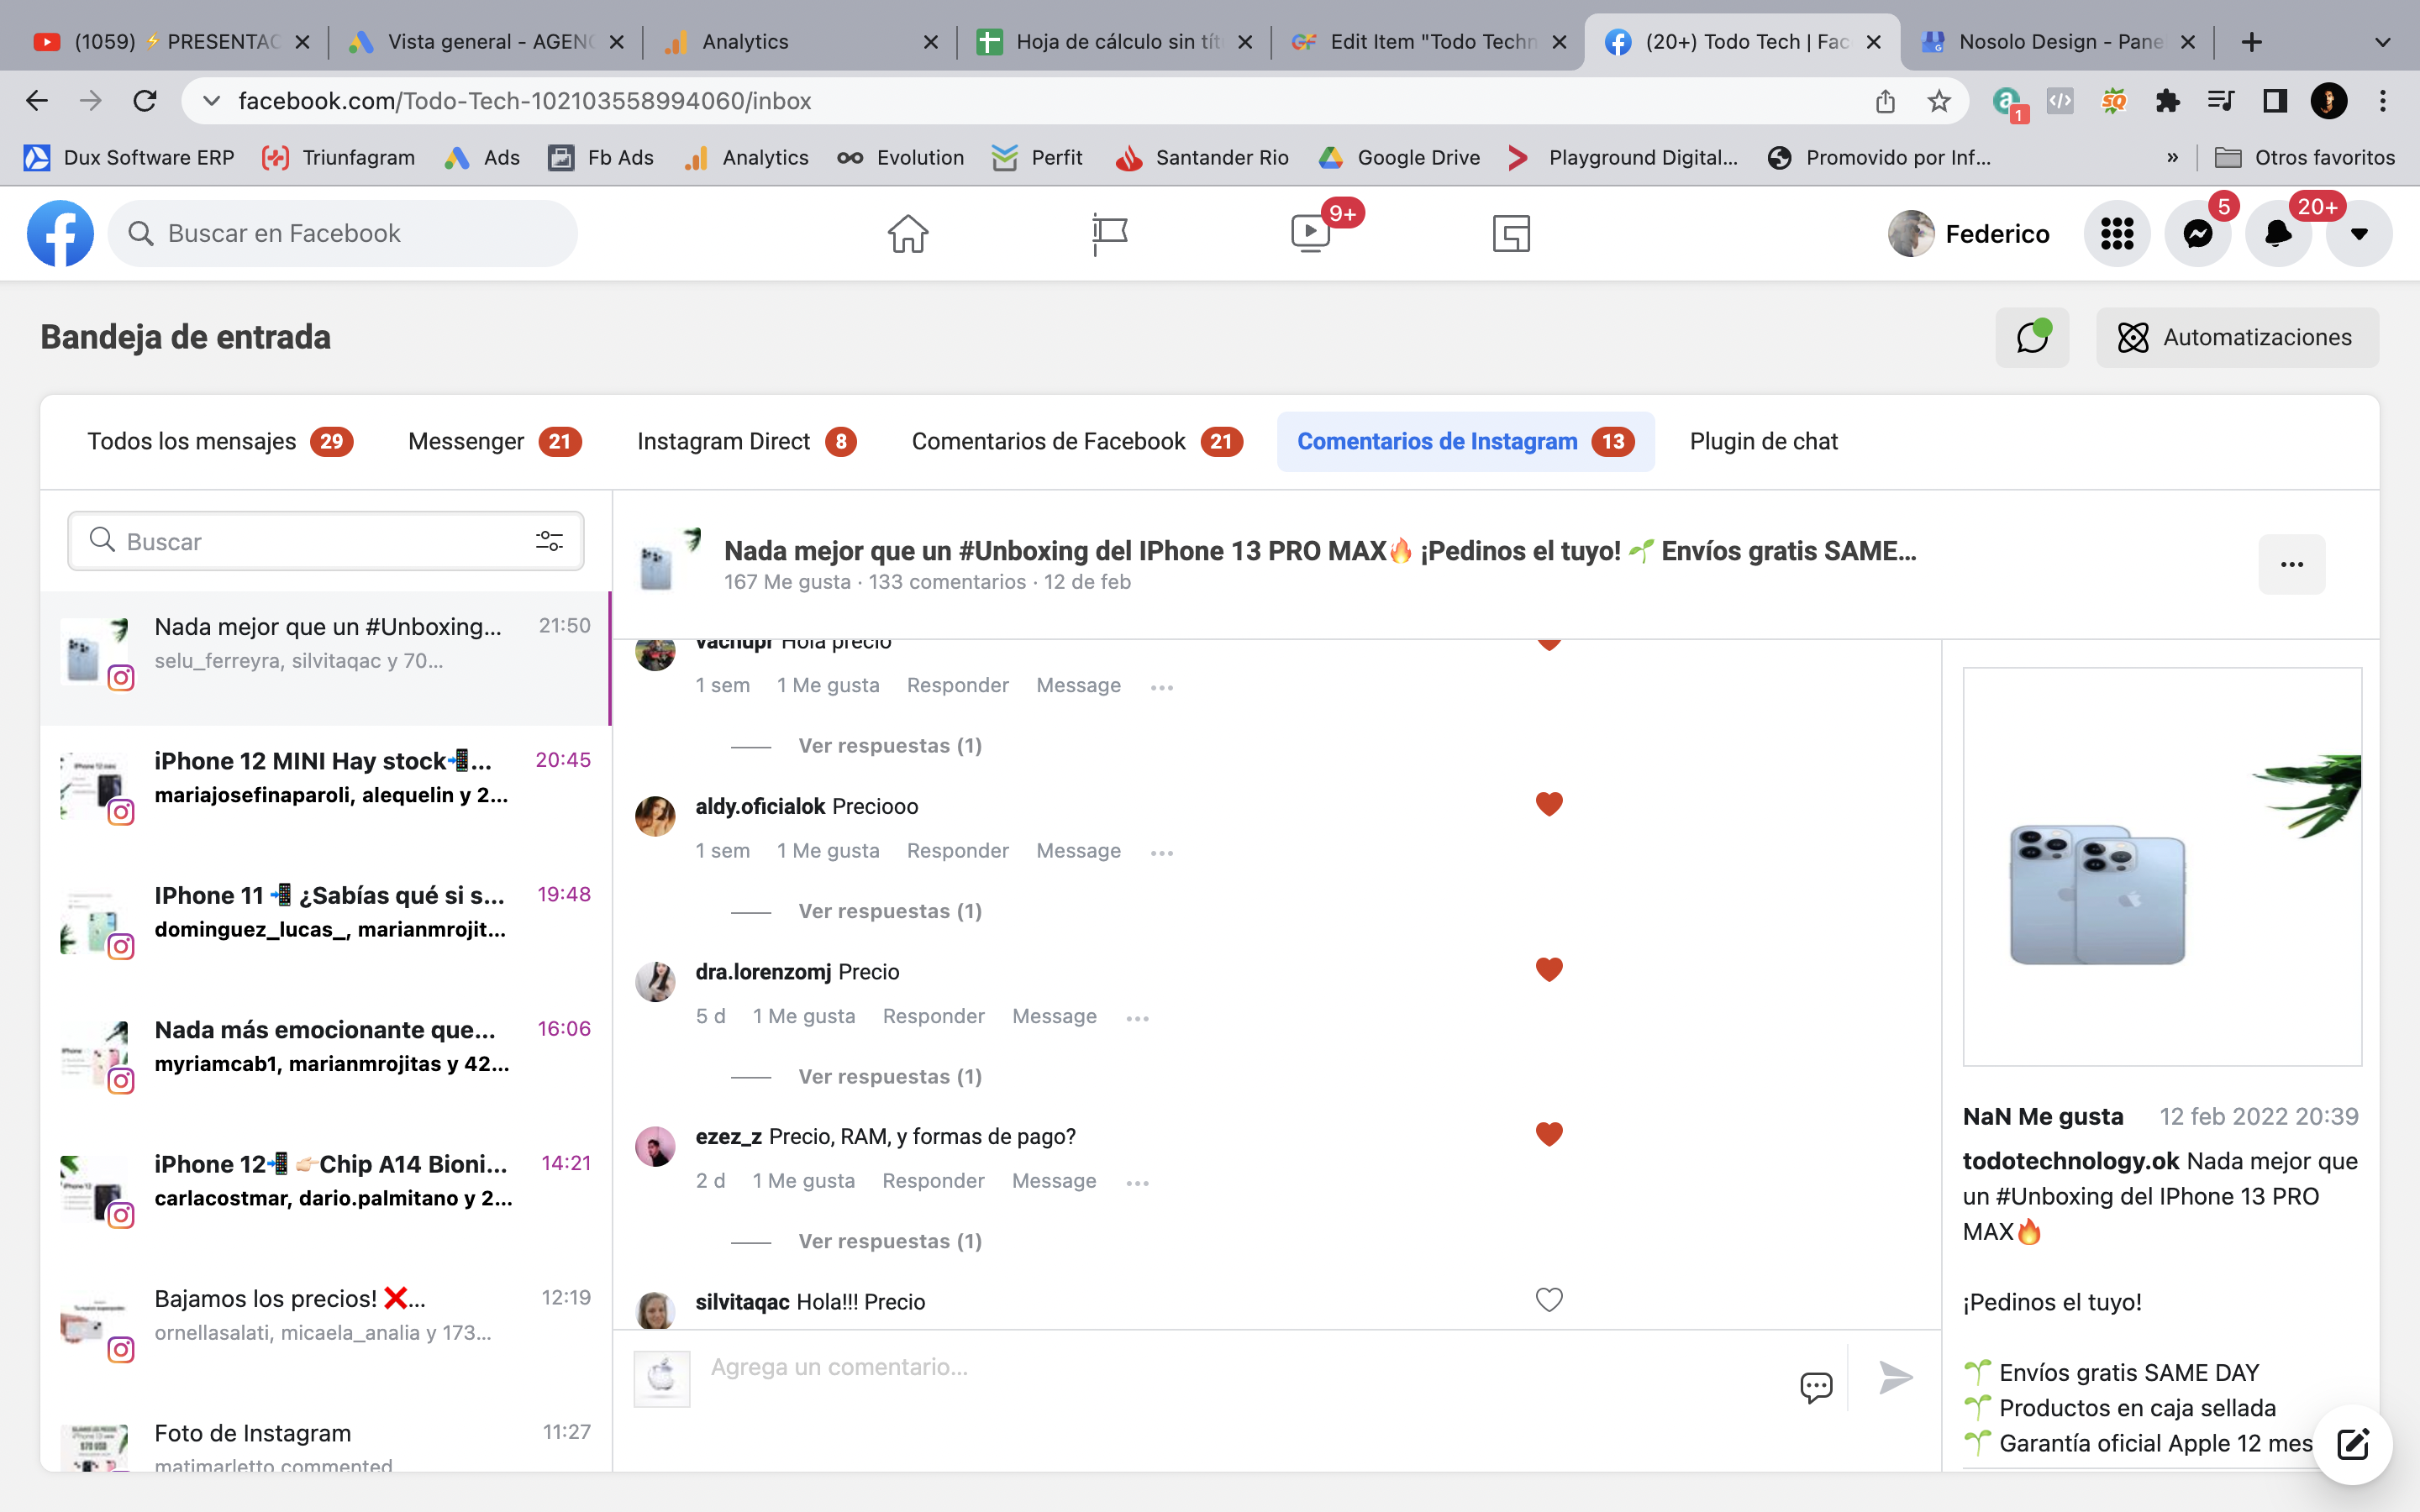Switch to Instagram Direct tab

point(746,441)
